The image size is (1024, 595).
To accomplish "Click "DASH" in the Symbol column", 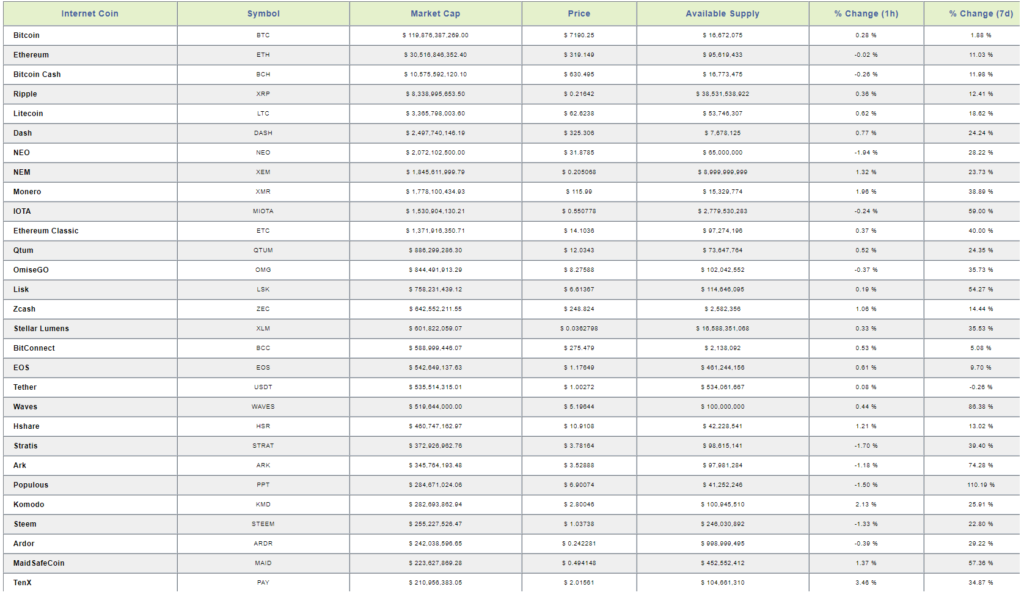I will pyautogui.click(x=263, y=133).
